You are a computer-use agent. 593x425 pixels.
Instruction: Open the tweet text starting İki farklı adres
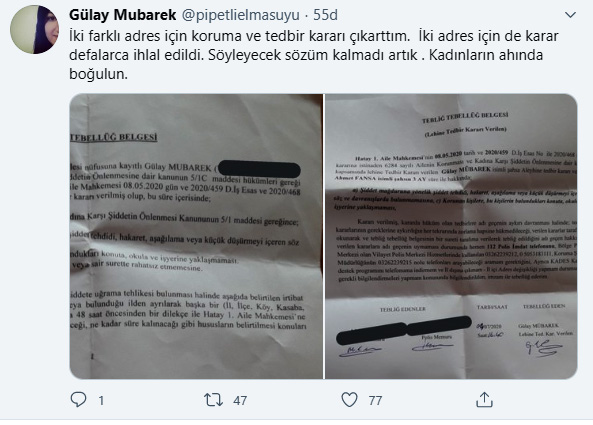click(x=314, y=55)
